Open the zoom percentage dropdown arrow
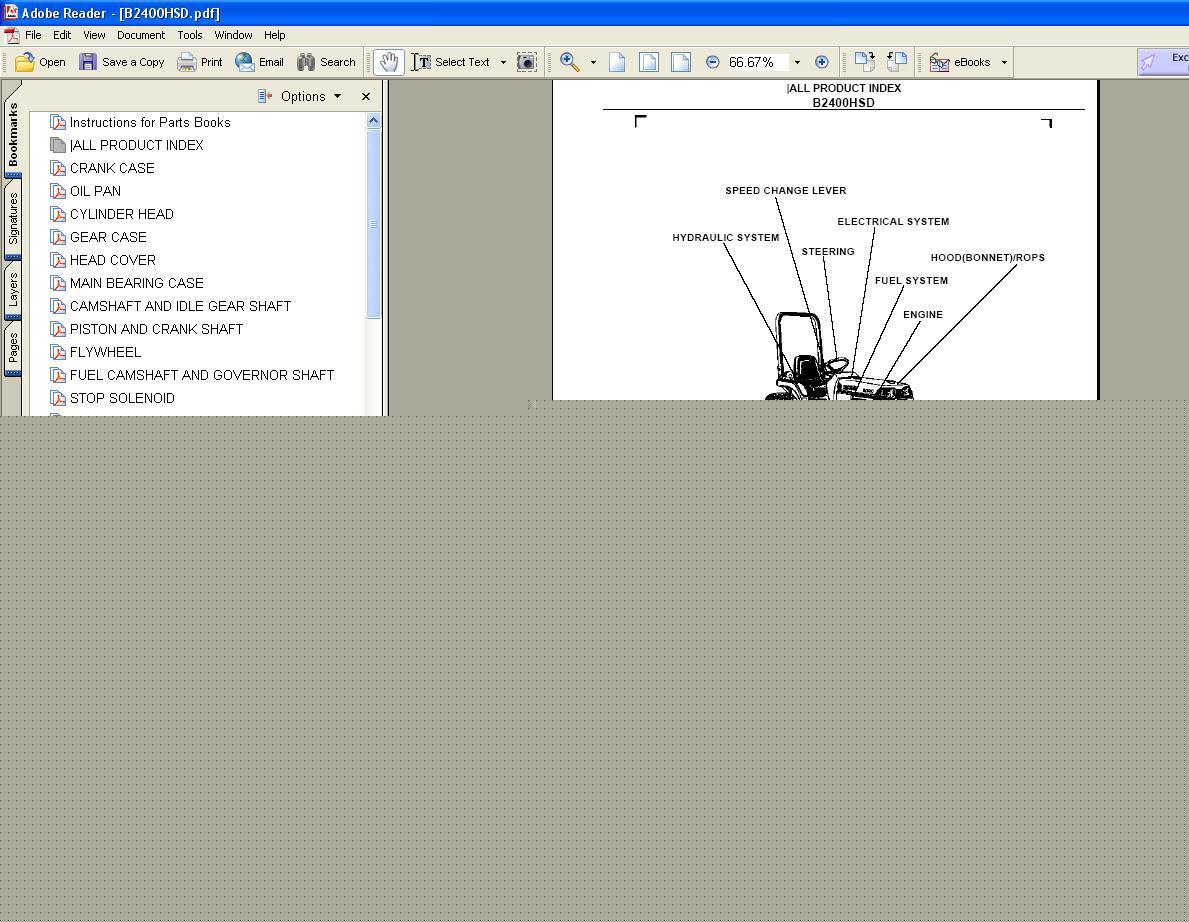This screenshot has height=922, width=1189. pos(797,62)
